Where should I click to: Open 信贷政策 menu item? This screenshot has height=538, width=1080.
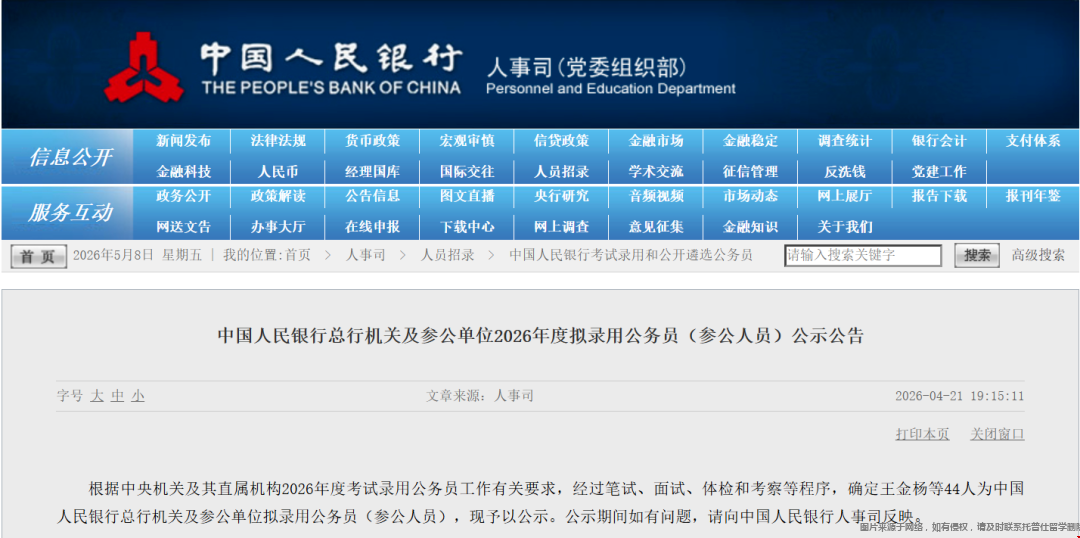click(561, 142)
